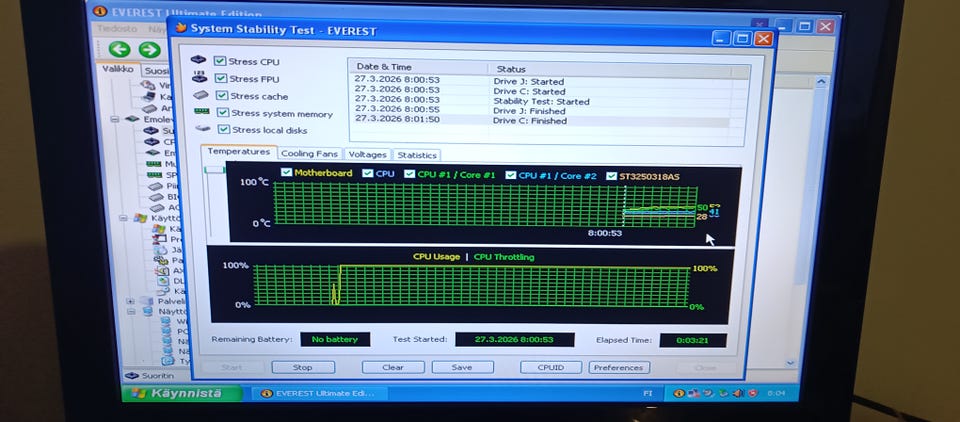Click the Test Started value 27.3.2026 8:00:53
Viewport: 960px width, 422px height.
point(514,339)
